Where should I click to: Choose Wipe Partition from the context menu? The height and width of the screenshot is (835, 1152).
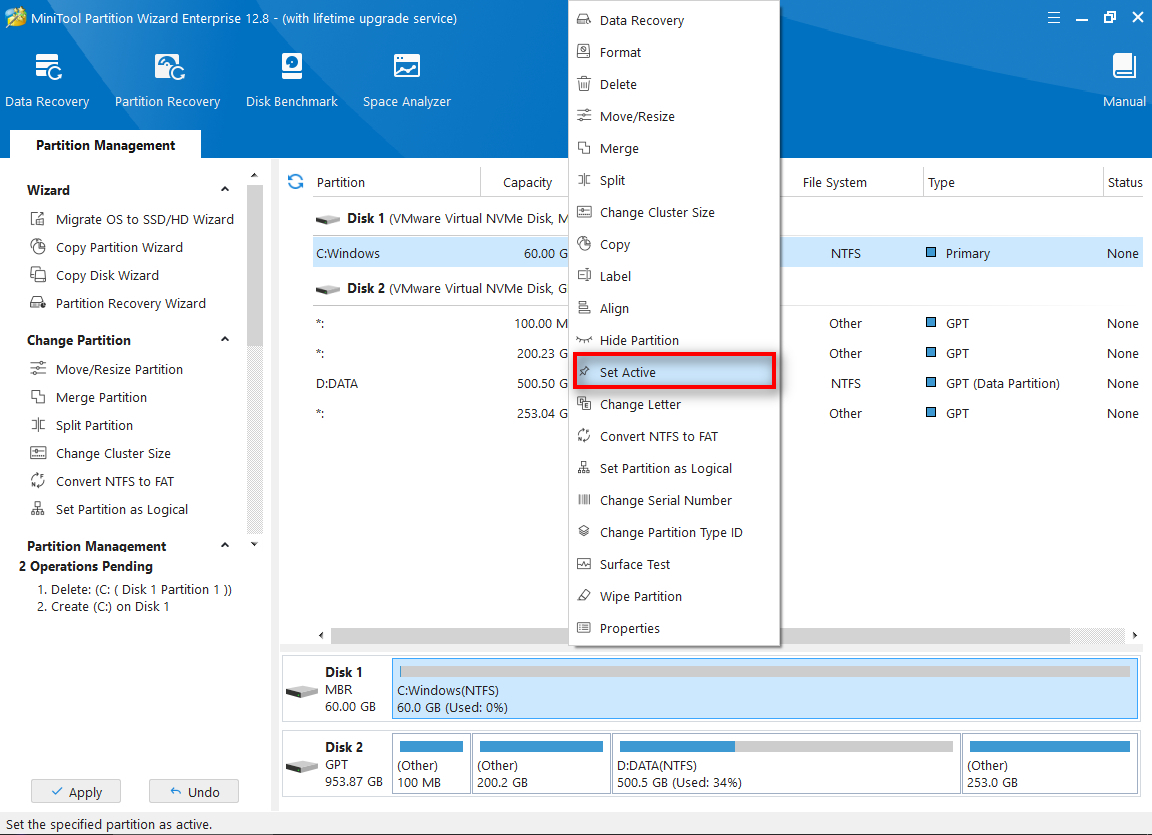tap(640, 596)
